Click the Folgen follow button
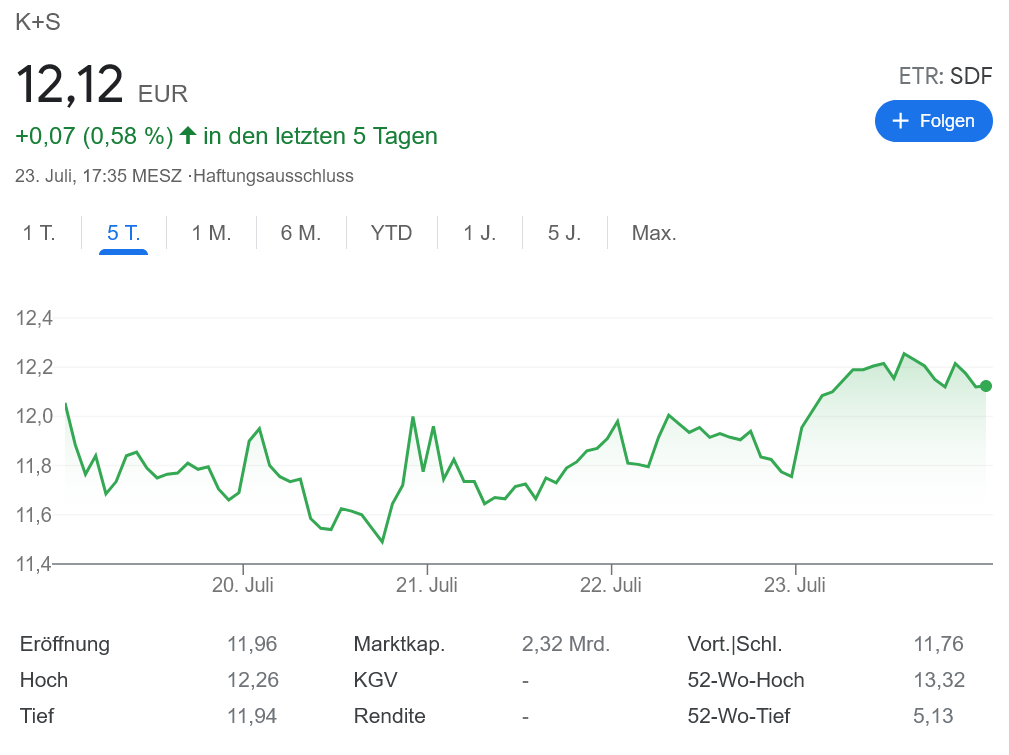The height and width of the screenshot is (755, 1009). pos(933,121)
